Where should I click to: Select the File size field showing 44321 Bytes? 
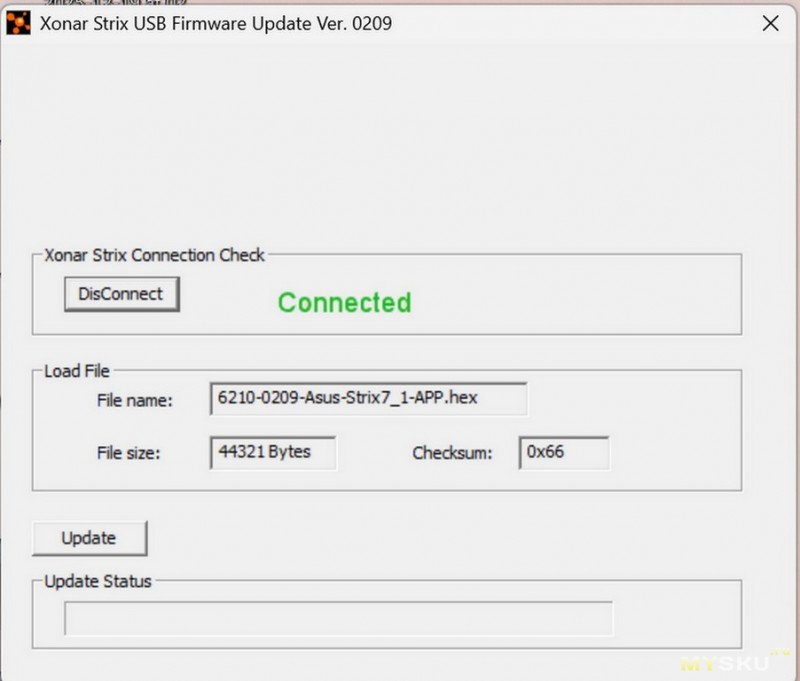click(273, 452)
